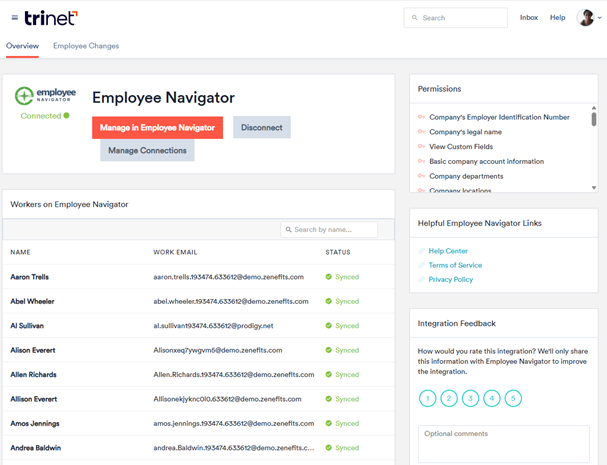This screenshot has height=465, width=607.
Task: Click synced check icon for Alison Everert
Action: point(329,350)
